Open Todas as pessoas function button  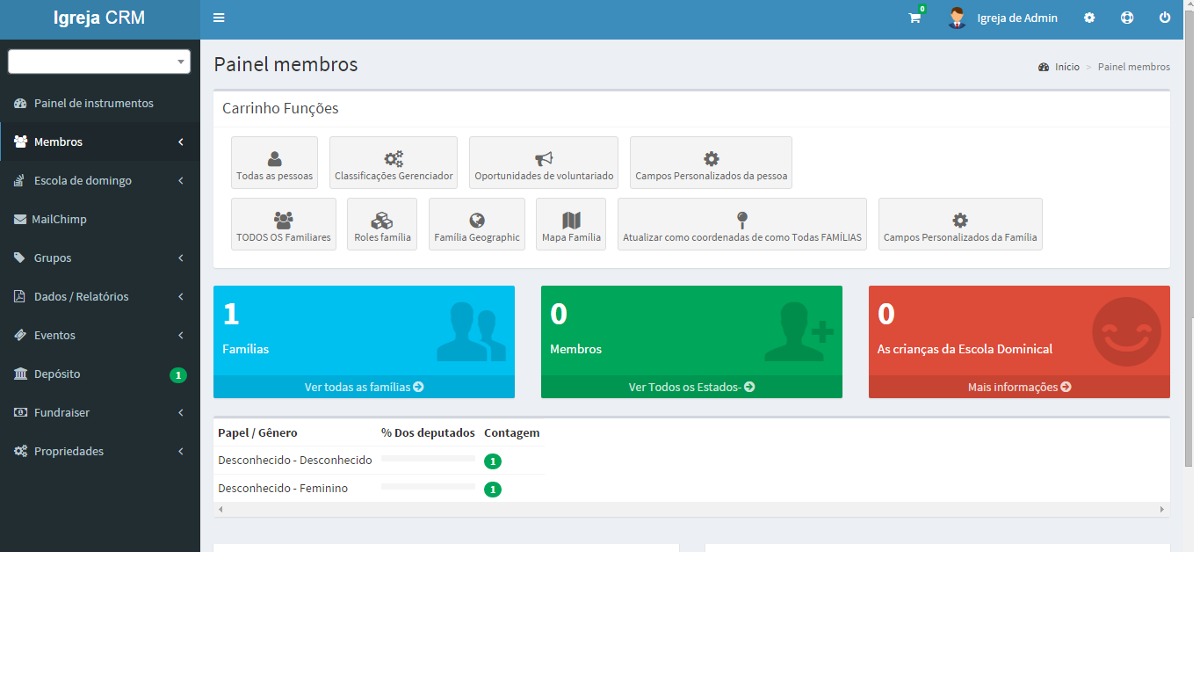(274, 163)
